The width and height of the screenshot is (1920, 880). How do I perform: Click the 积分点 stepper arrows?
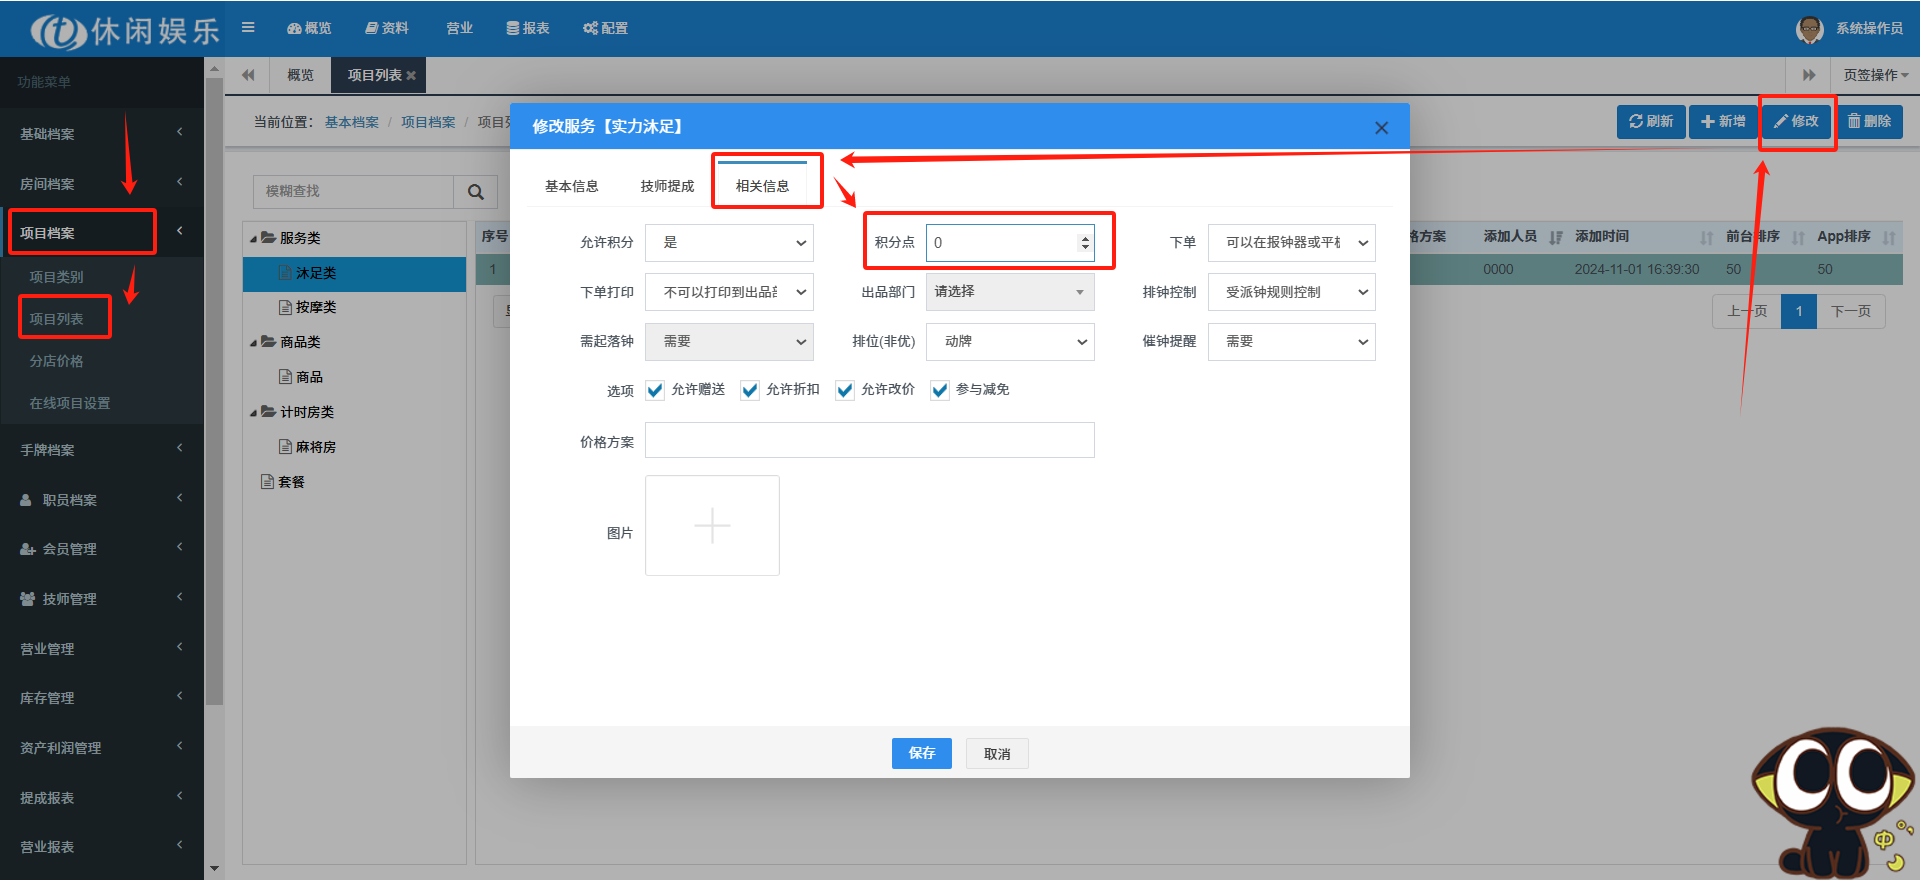pos(1085,243)
